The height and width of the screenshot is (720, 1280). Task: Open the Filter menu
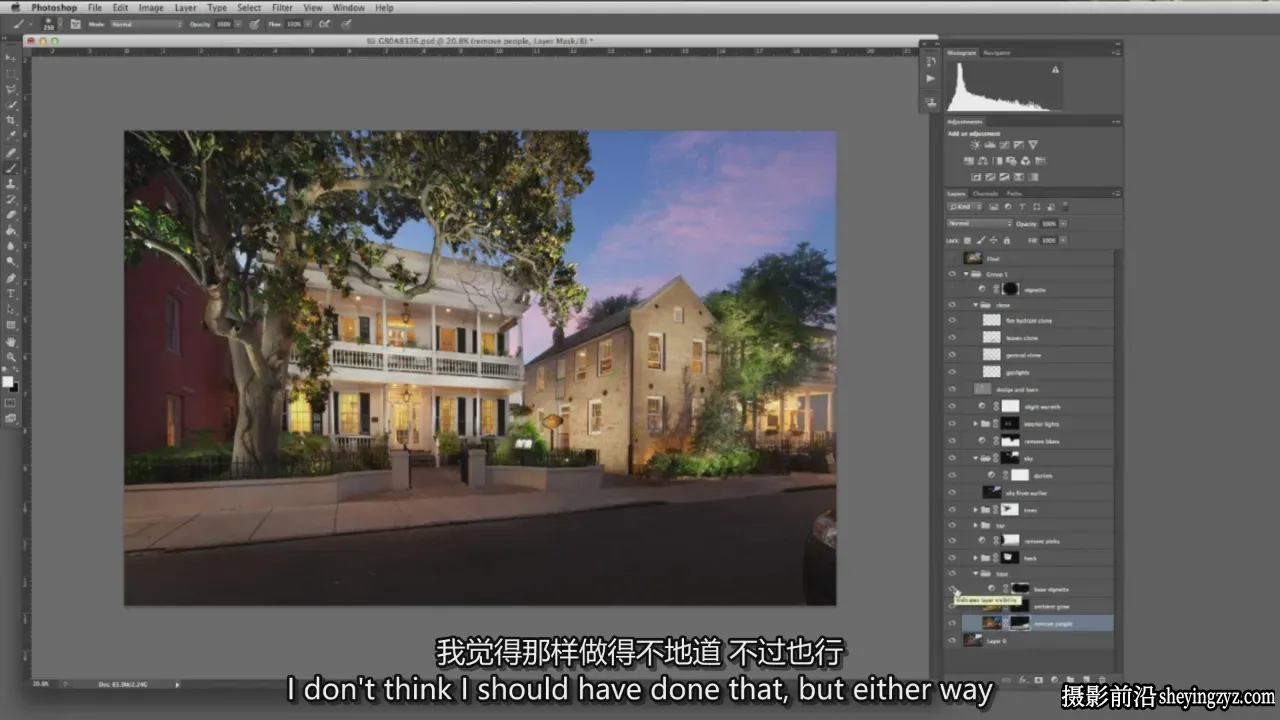point(282,7)
